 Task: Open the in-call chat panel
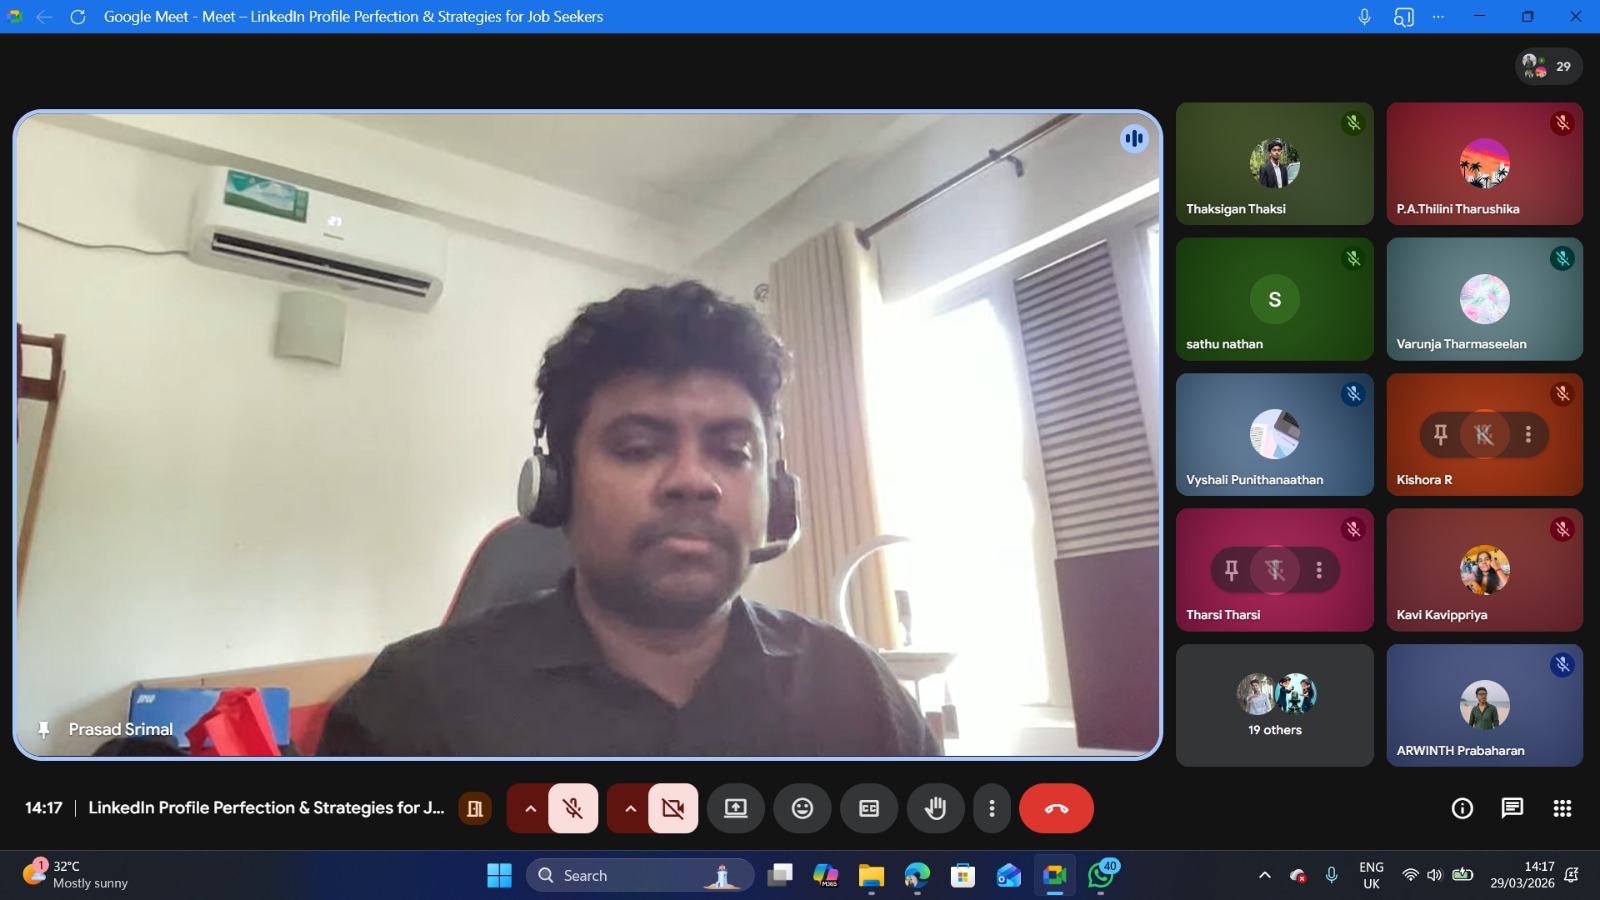[x=1512, y=808]
